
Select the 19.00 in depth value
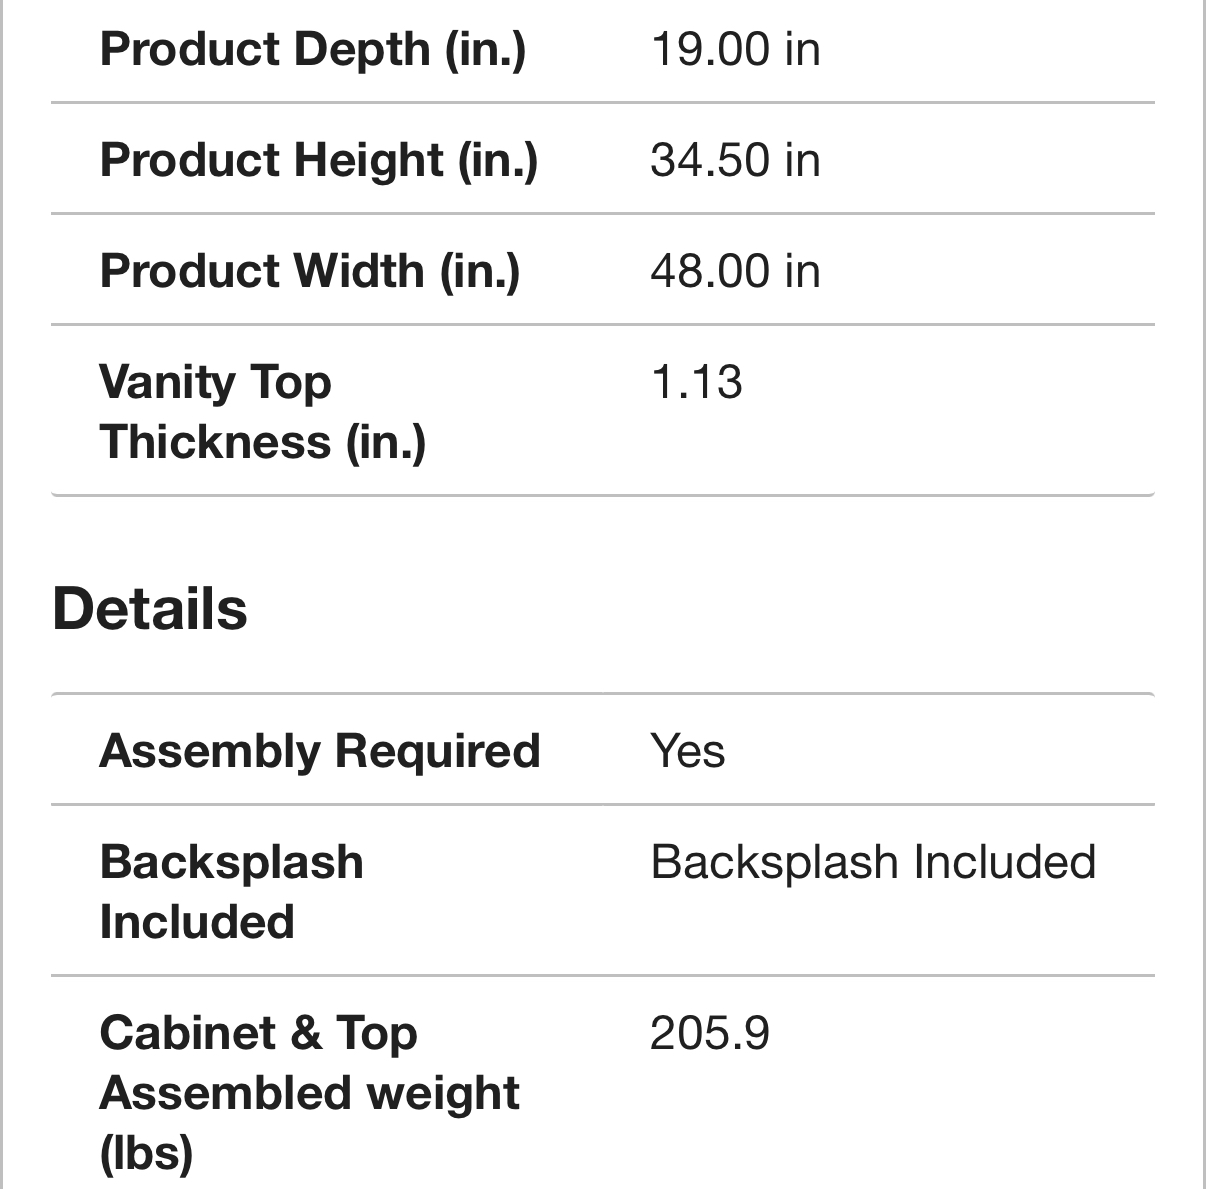pos(735,50)
